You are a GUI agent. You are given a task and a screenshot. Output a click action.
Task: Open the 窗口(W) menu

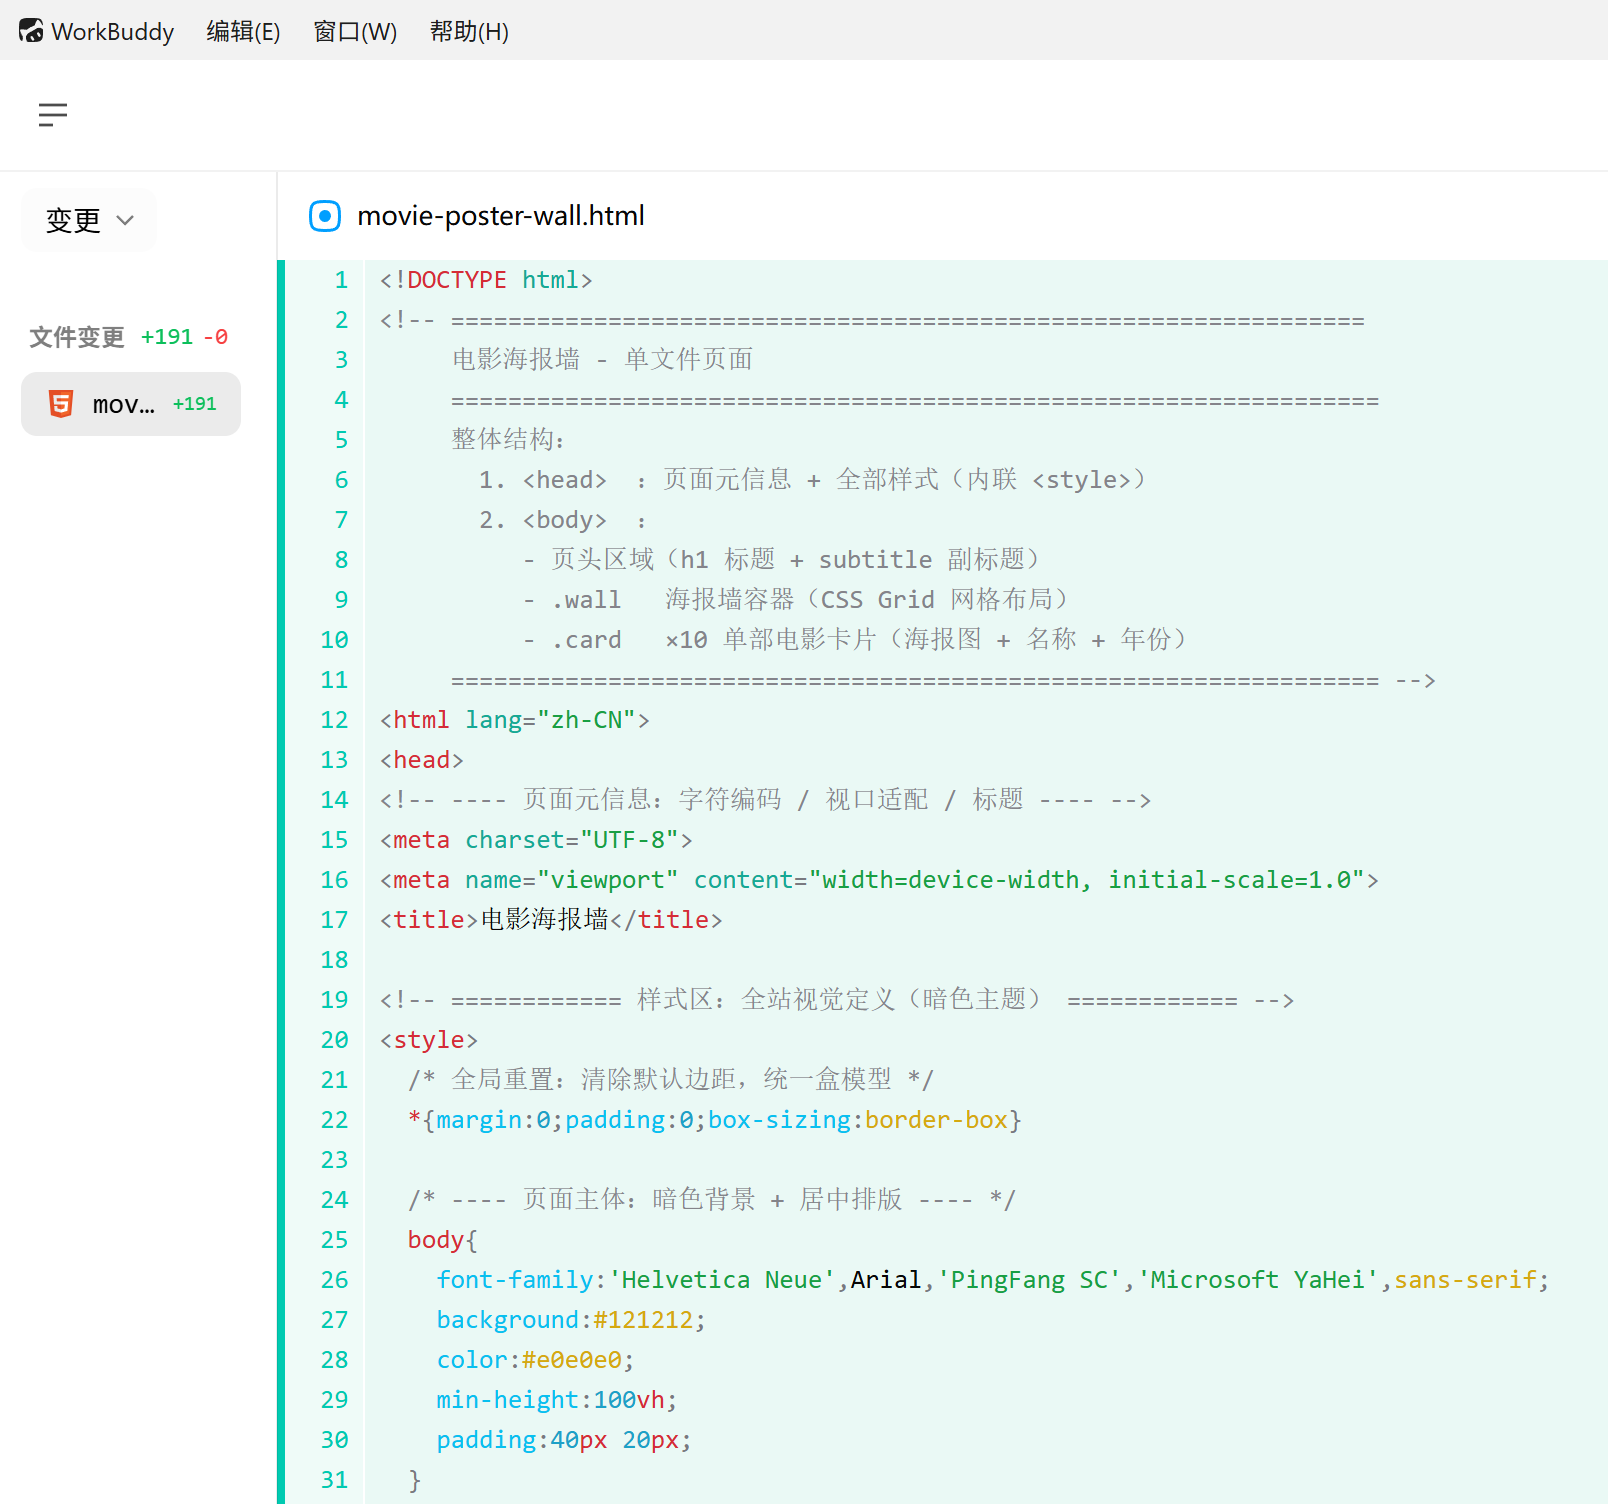tap(355, 31)
